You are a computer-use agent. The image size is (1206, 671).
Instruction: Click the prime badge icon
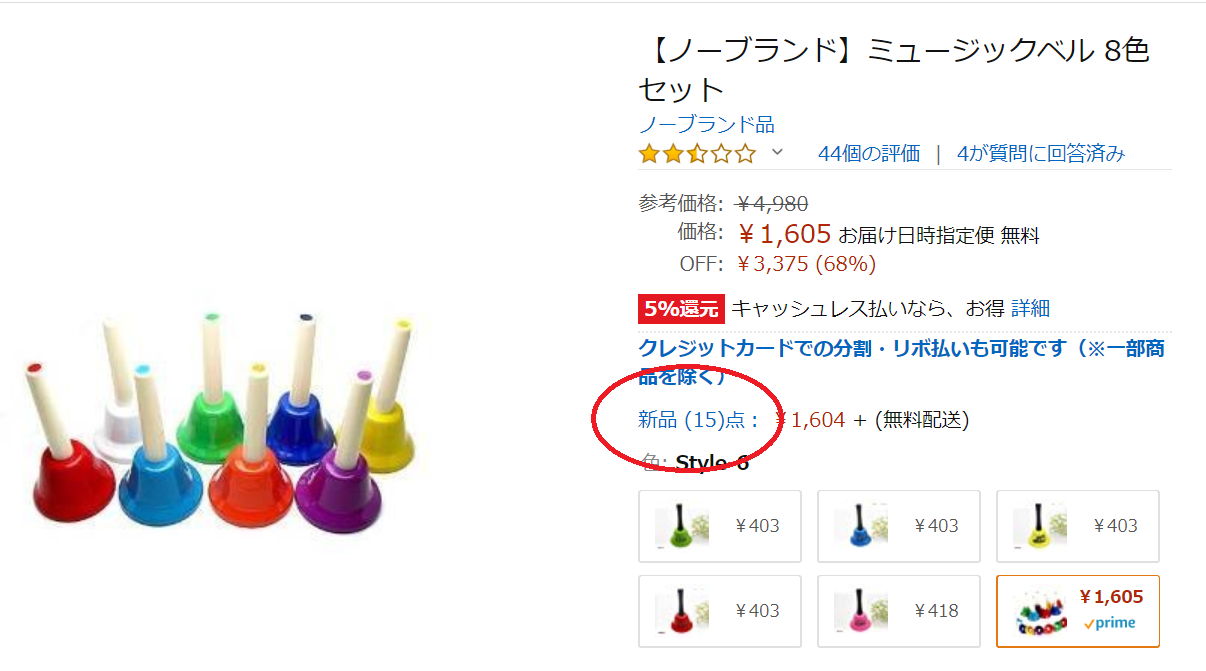point(1110,623)
